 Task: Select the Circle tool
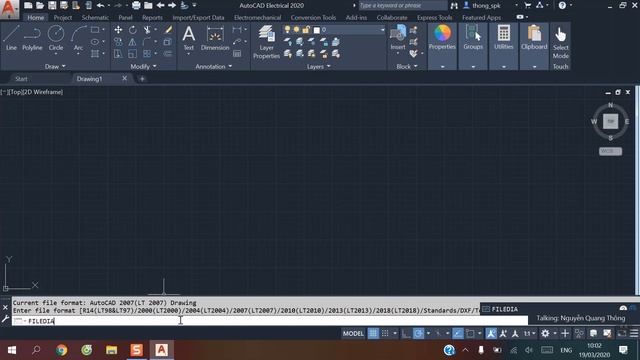[x=56, y=38]
